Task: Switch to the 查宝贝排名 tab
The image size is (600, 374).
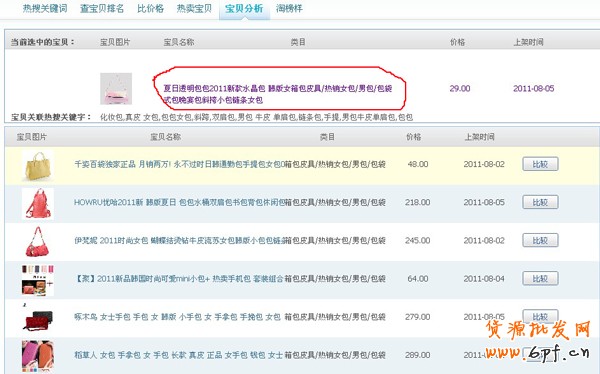Action: pyautogui.click(x=102, y=8)
